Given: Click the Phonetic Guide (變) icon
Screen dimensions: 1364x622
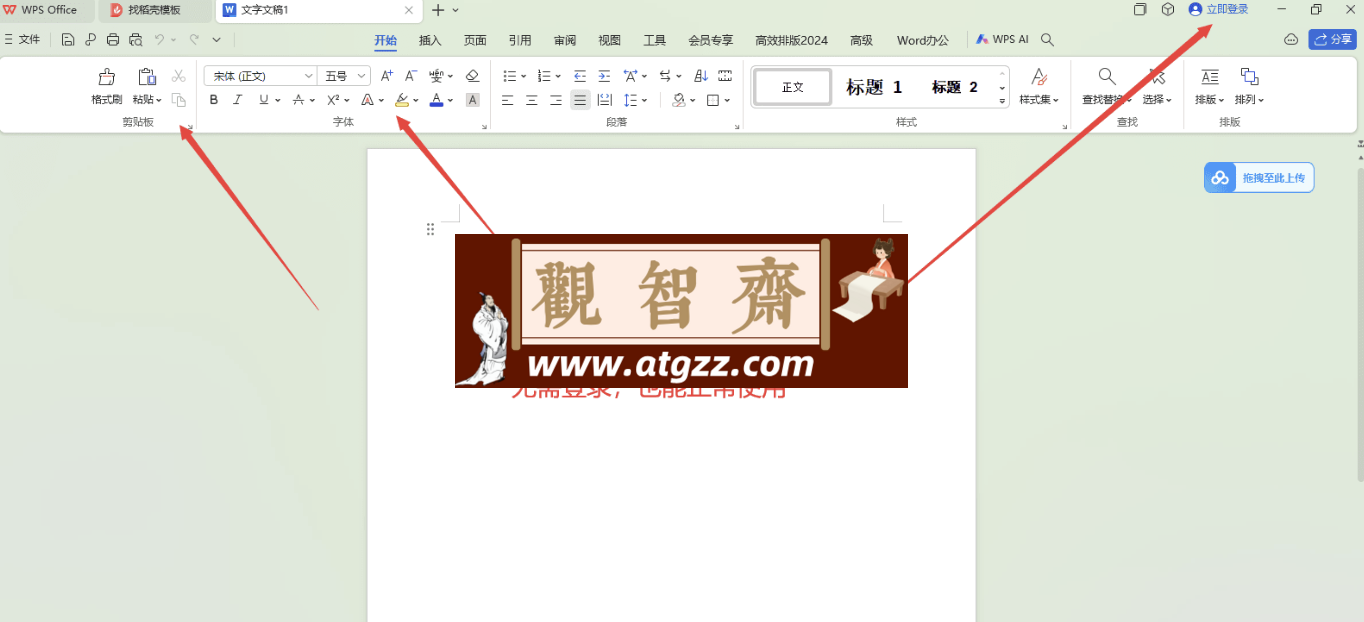Looking at the screenshot, I should (x=436, y=76).
